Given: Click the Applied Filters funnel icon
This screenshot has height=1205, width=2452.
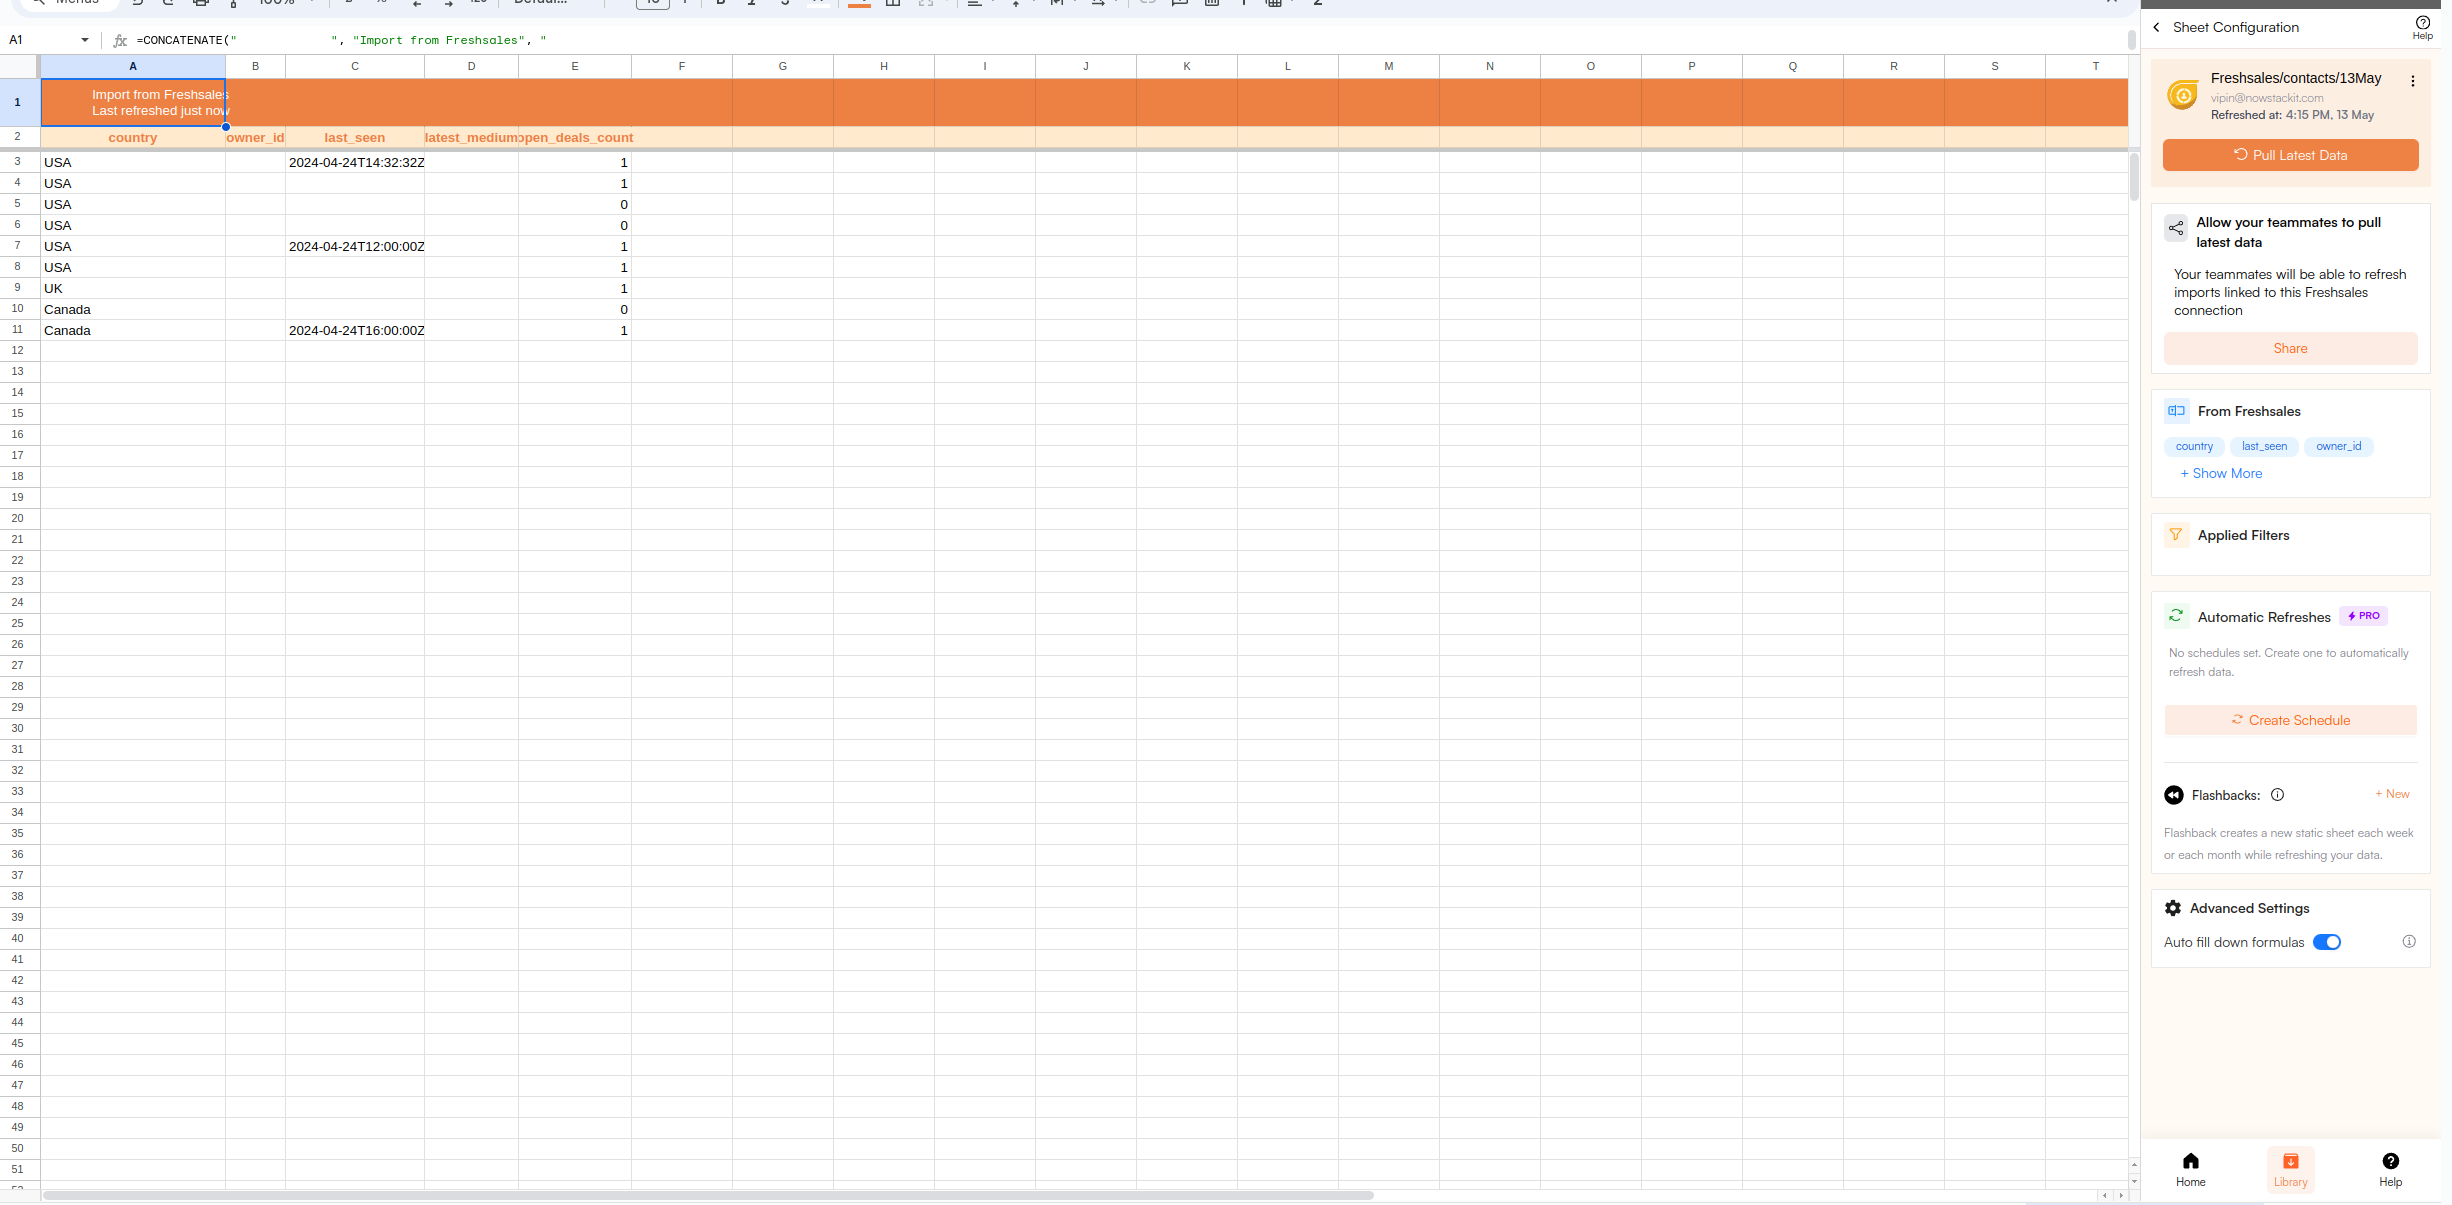Looking at the screenshot, I should (2176, 535).
